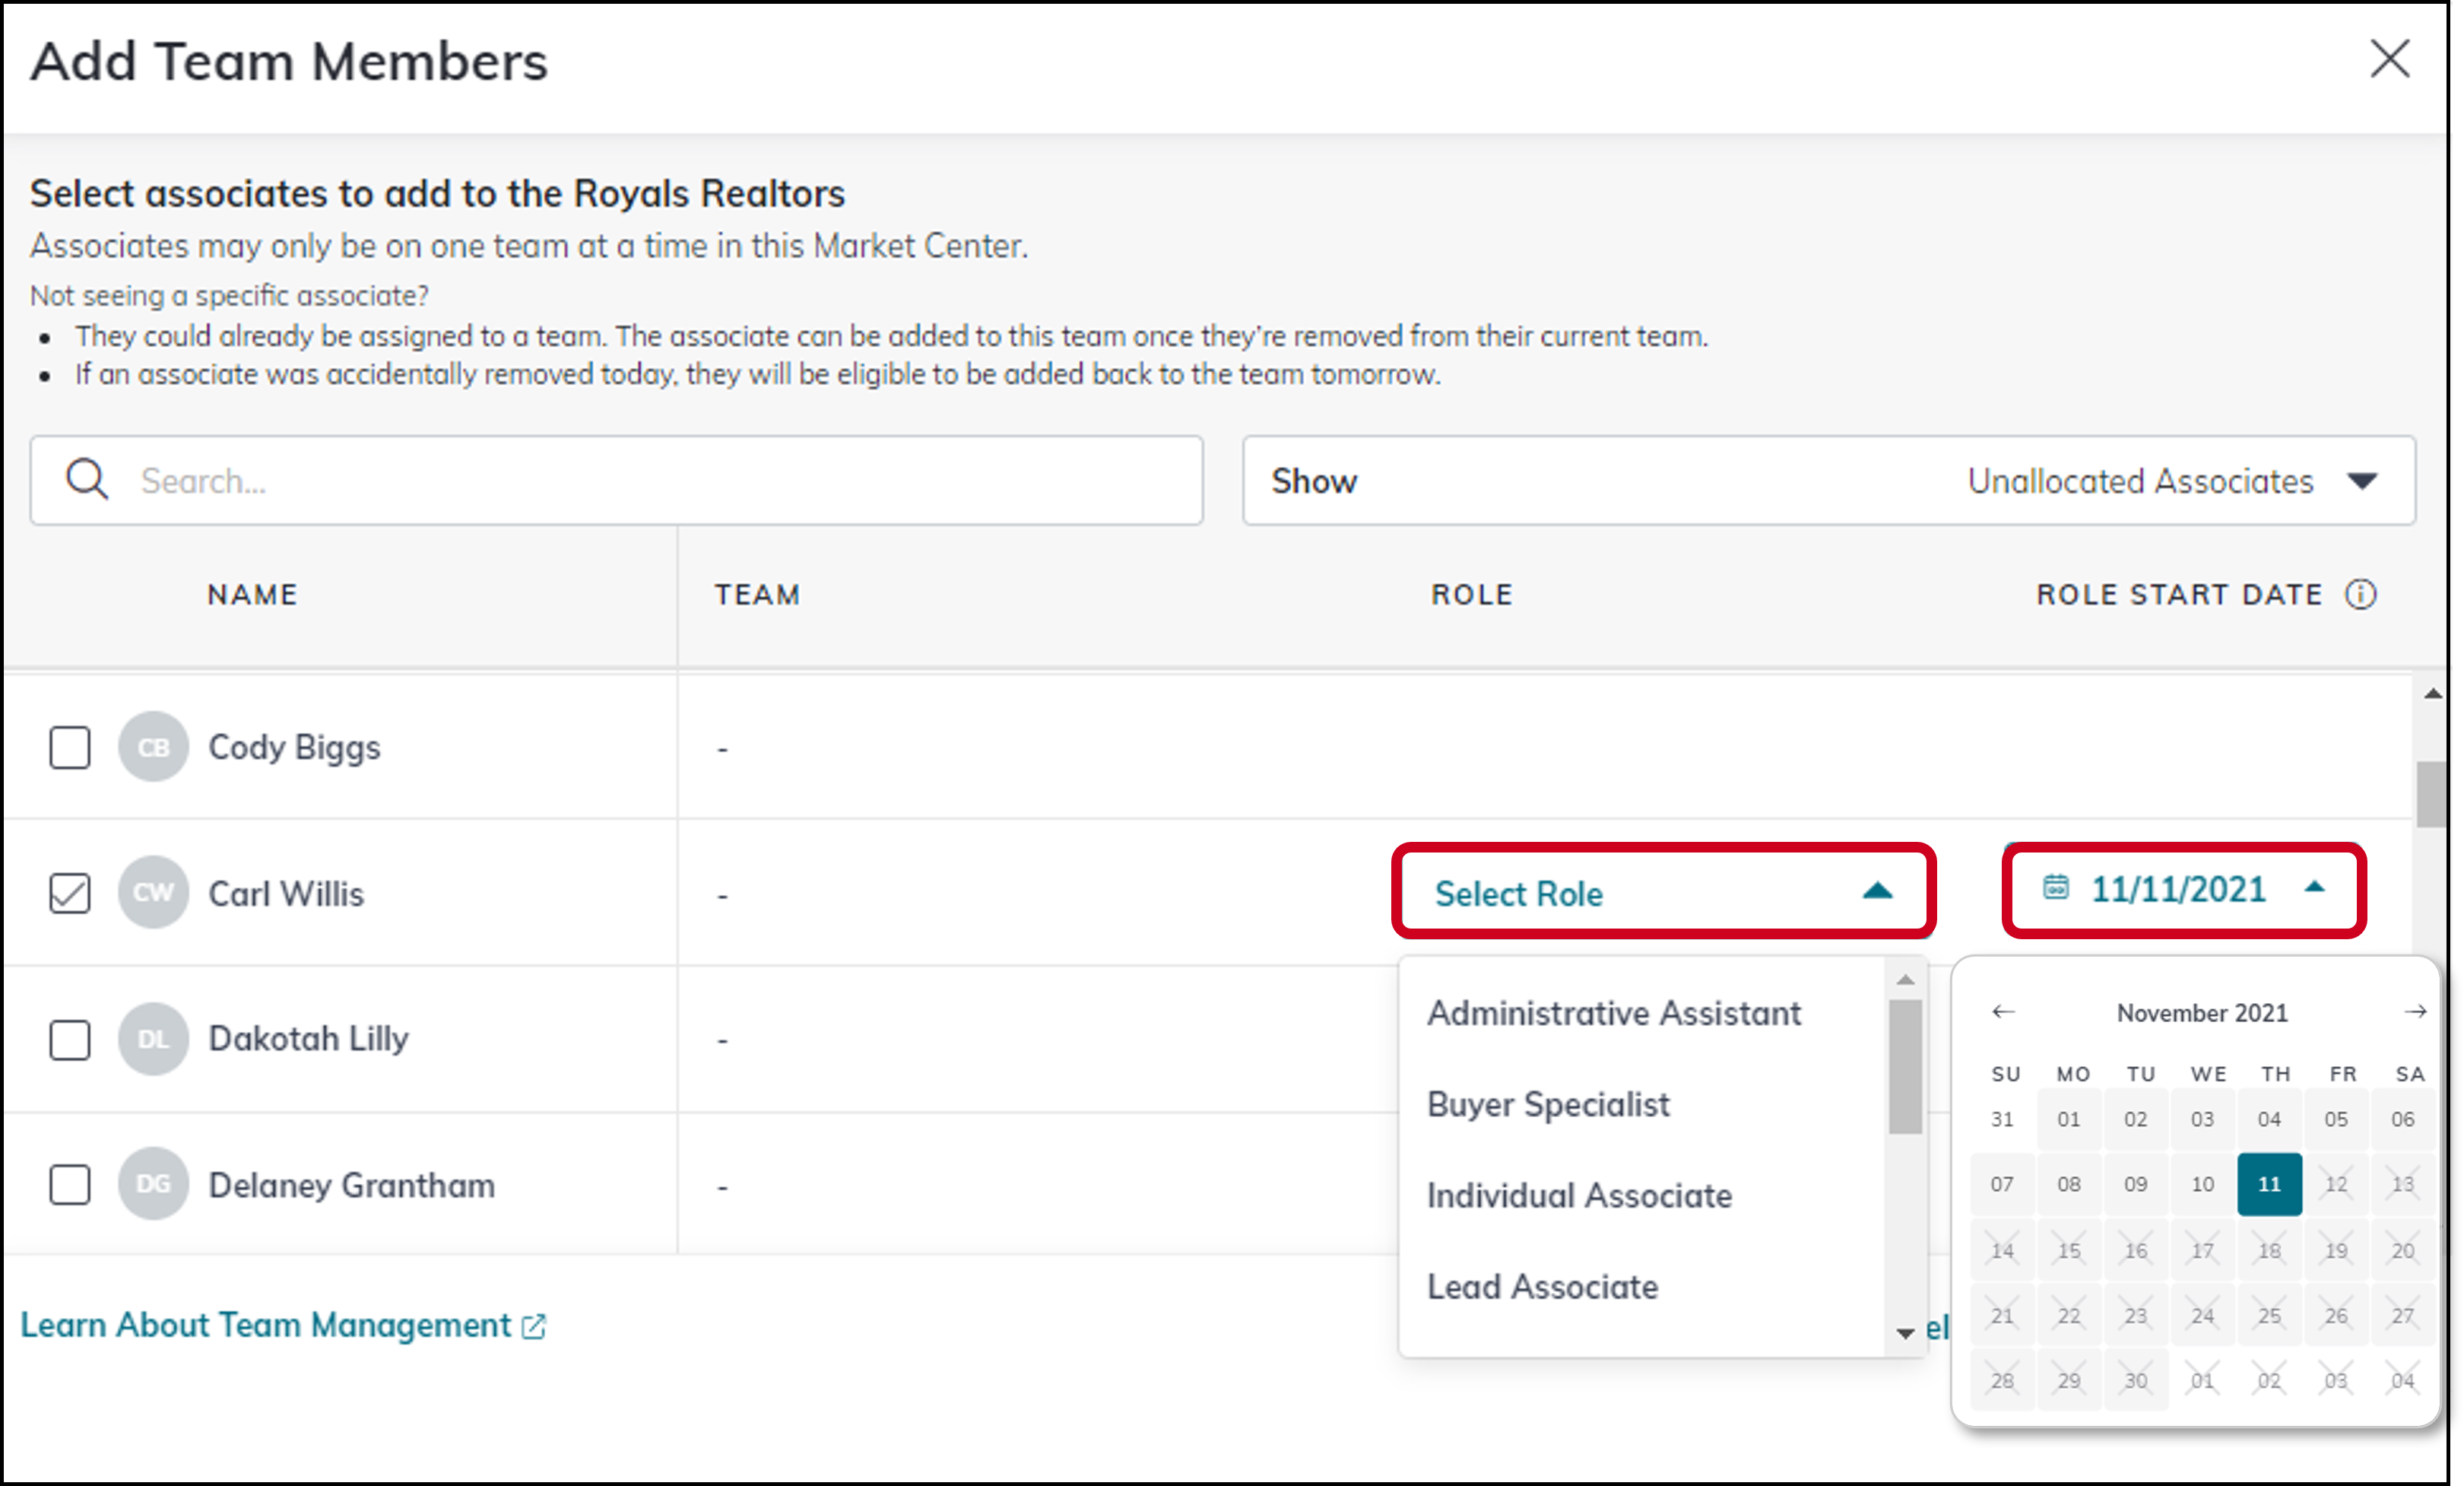This screenshot has height=1486, width=2464.
Task: Click role list scroll up arrow
Action: pyautogui.click(x=1905, y=980)
